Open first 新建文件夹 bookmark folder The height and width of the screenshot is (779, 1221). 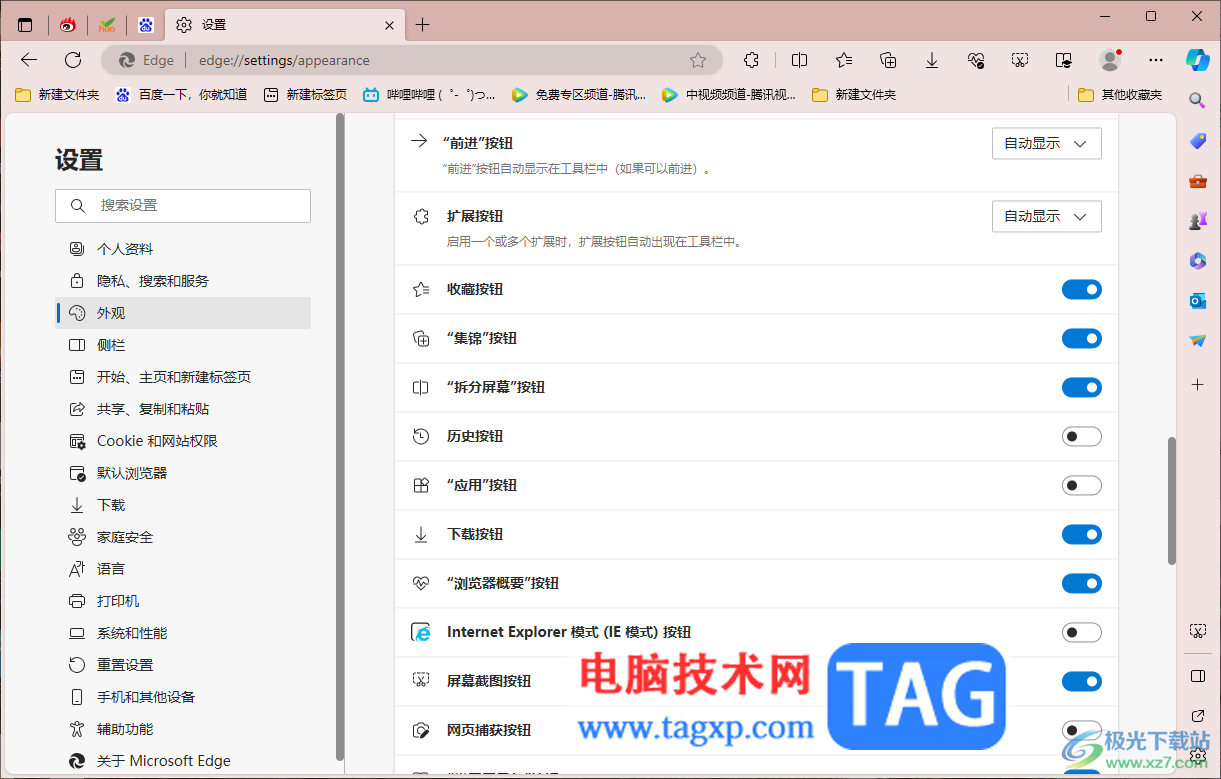pos(57,95)
